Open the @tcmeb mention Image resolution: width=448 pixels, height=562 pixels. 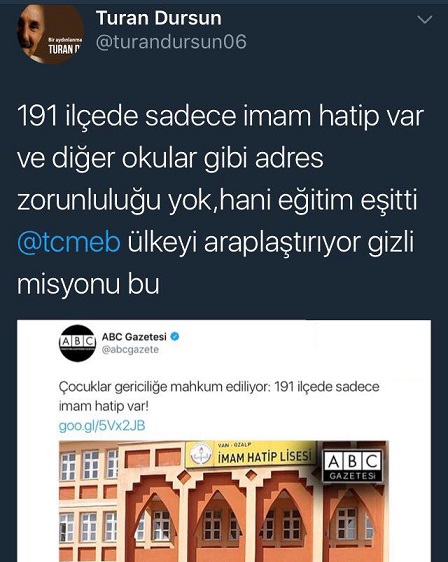[68, 243]
